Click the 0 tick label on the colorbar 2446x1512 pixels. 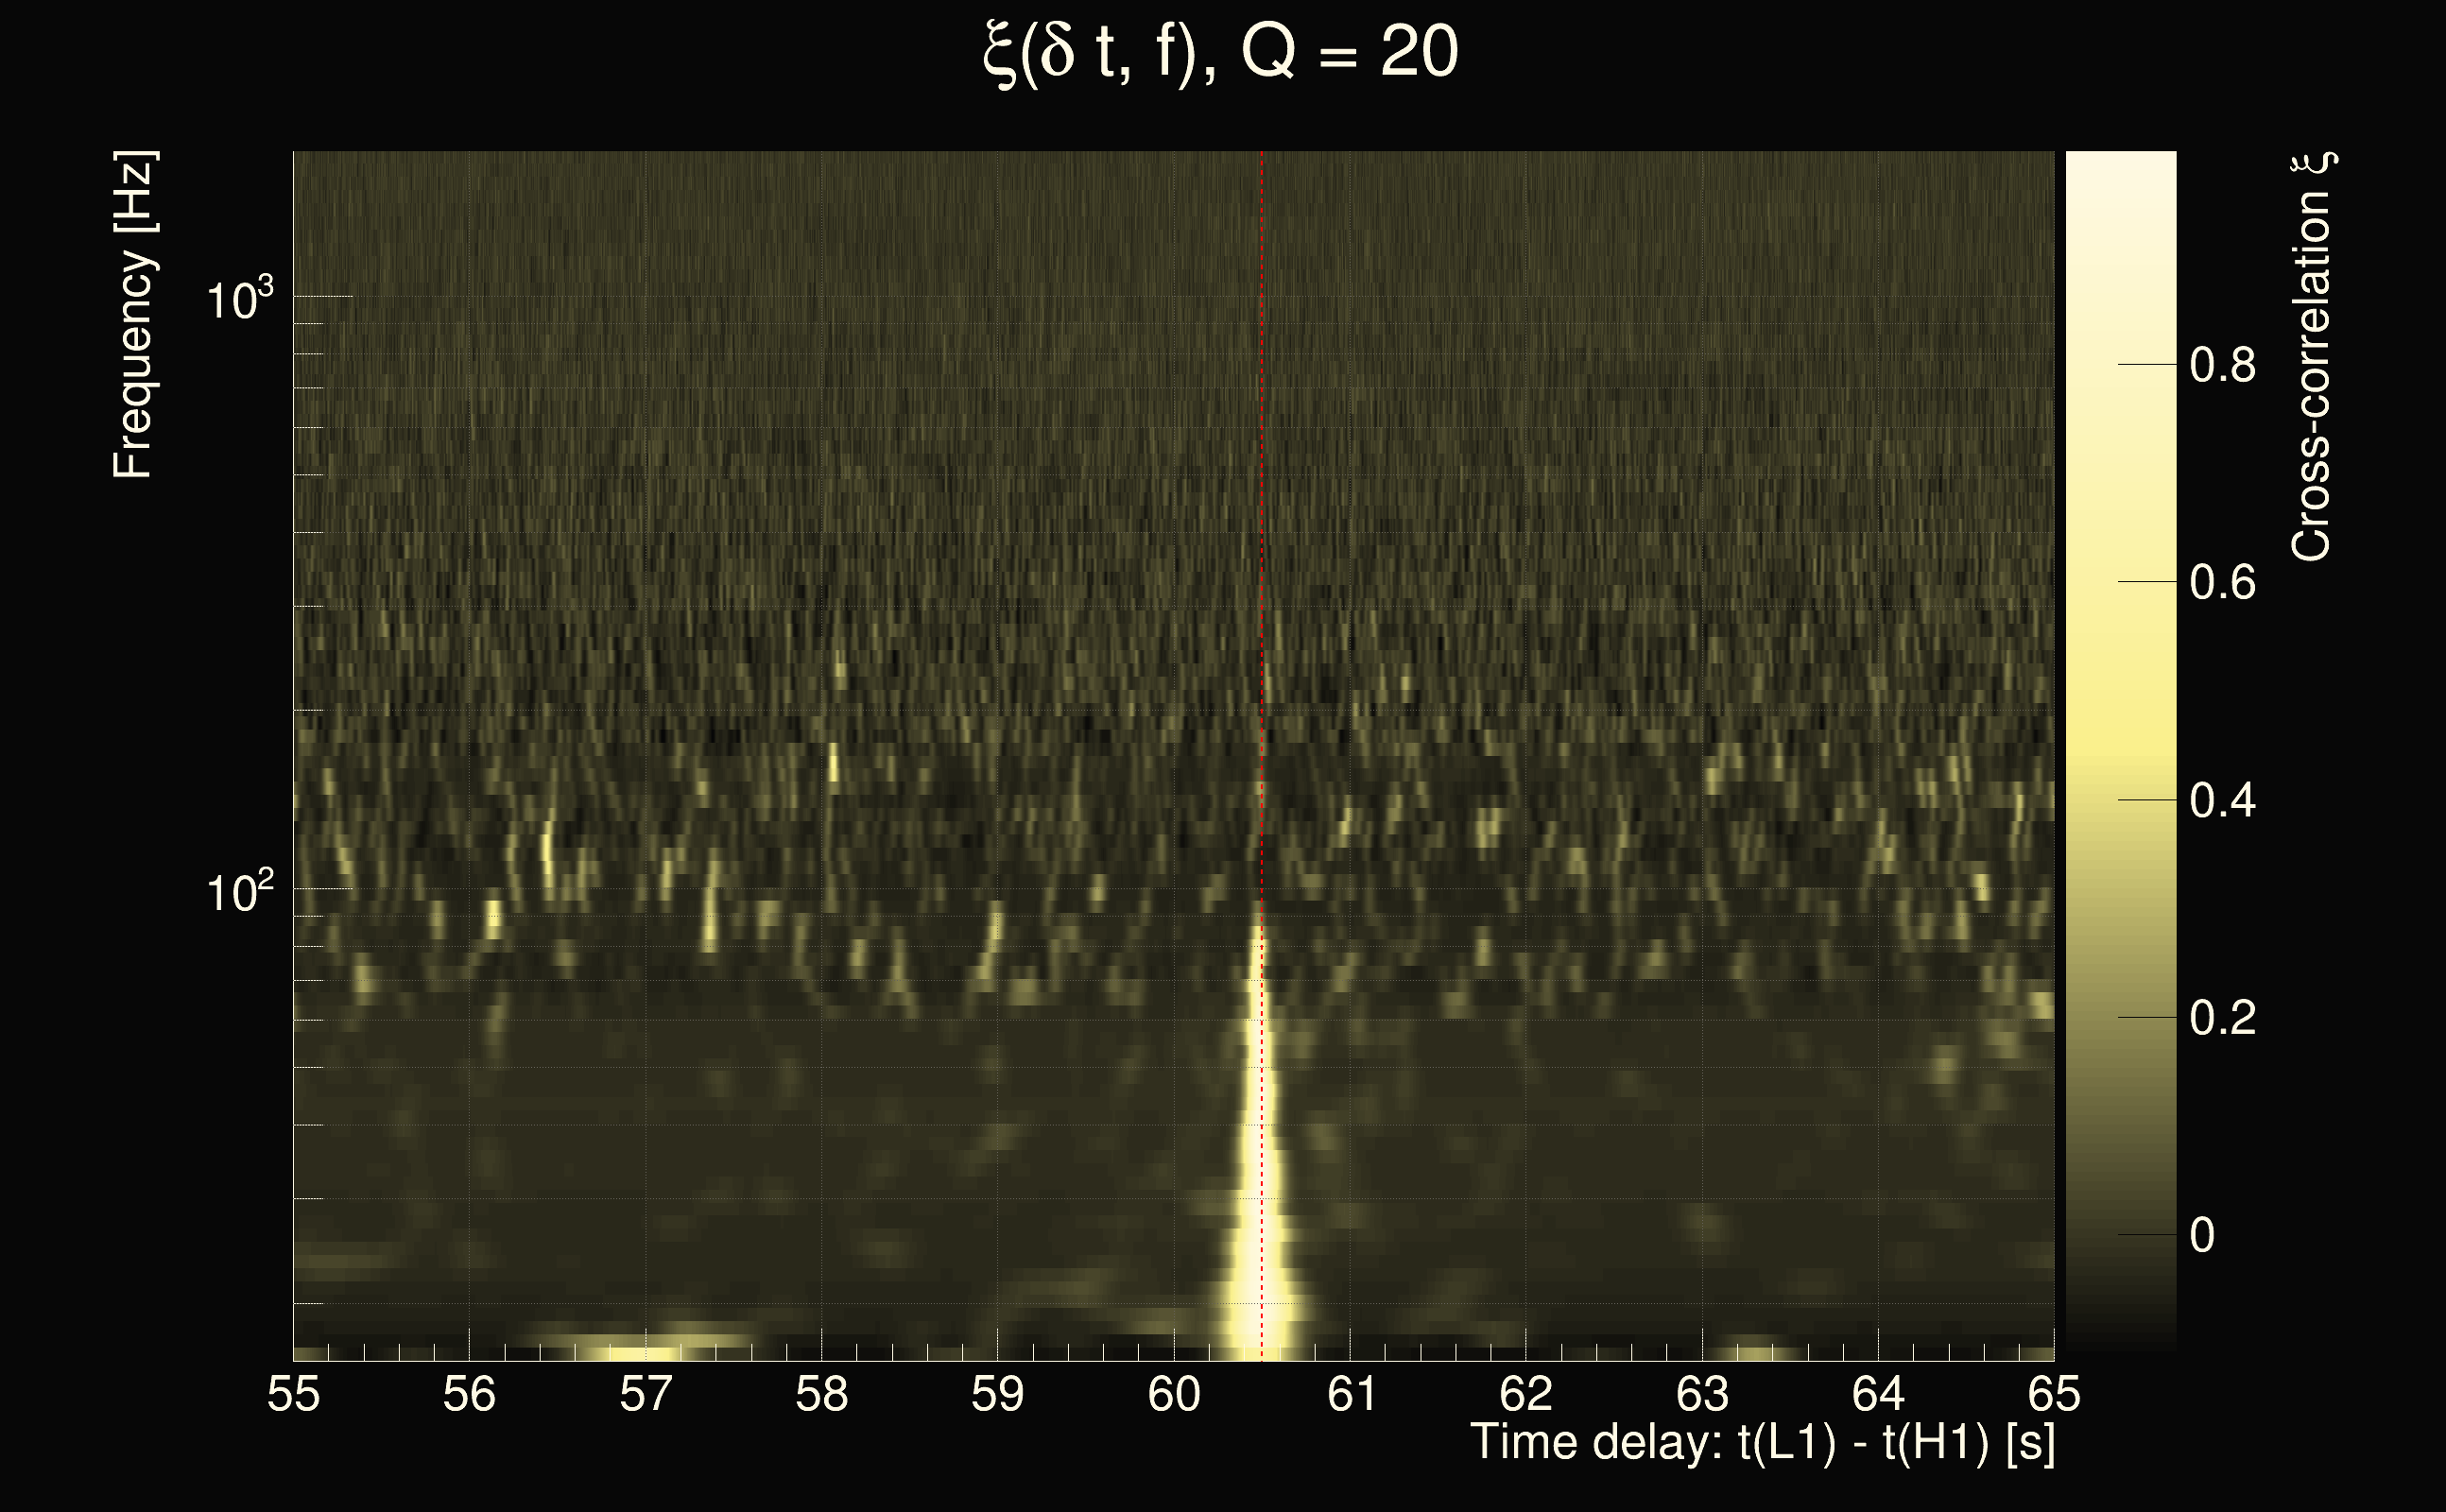2202,1236
